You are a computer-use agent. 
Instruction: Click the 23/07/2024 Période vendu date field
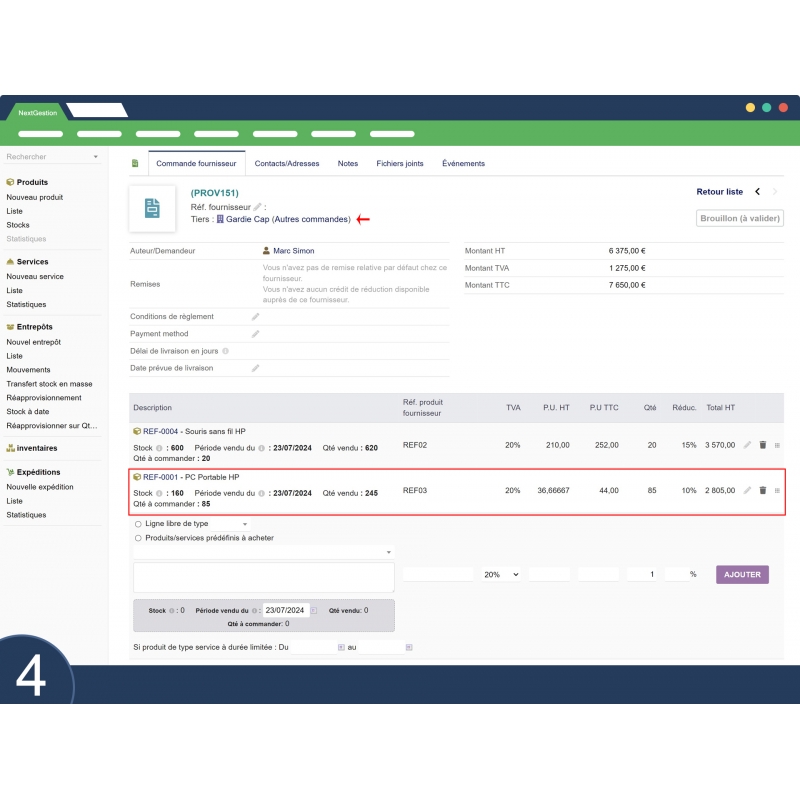(x=286, y=610)
